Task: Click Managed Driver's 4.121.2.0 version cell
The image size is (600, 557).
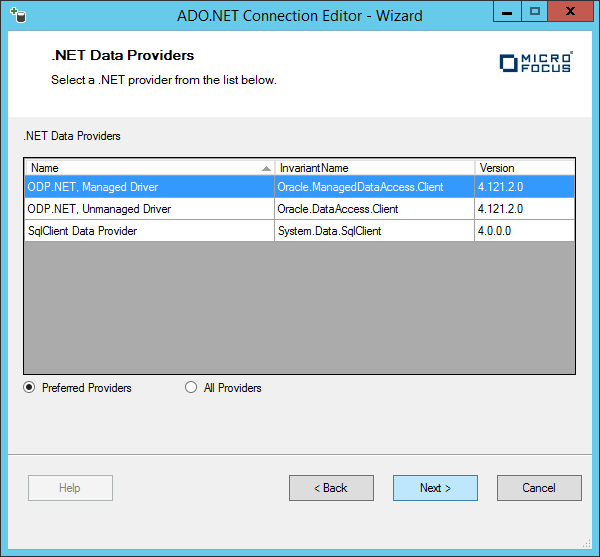Action: pos(525,187)
